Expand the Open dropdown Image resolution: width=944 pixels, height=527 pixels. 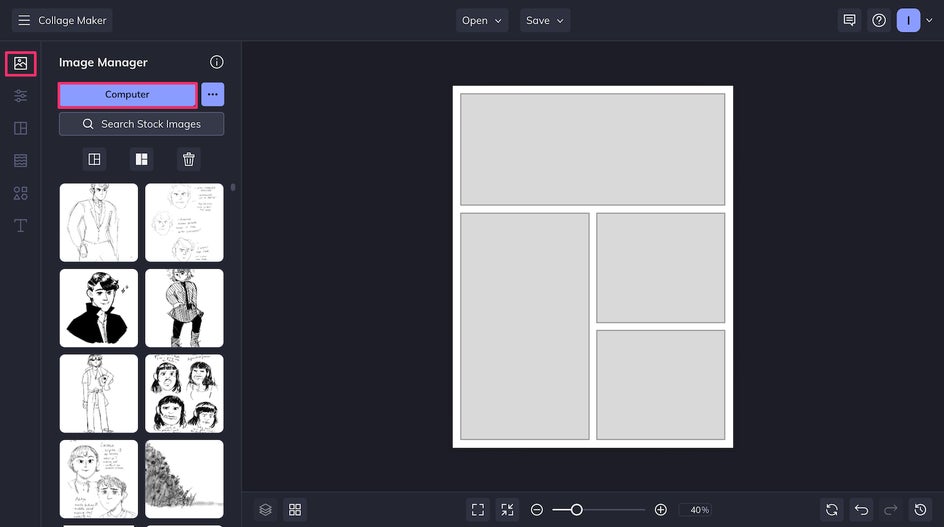tap(482, 20)
